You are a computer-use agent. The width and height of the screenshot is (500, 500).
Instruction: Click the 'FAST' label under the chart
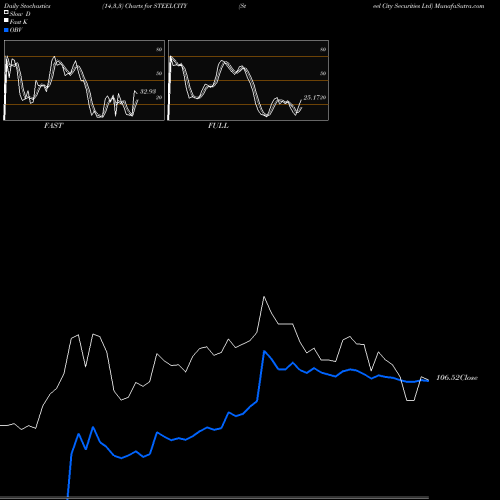(53, 126)
